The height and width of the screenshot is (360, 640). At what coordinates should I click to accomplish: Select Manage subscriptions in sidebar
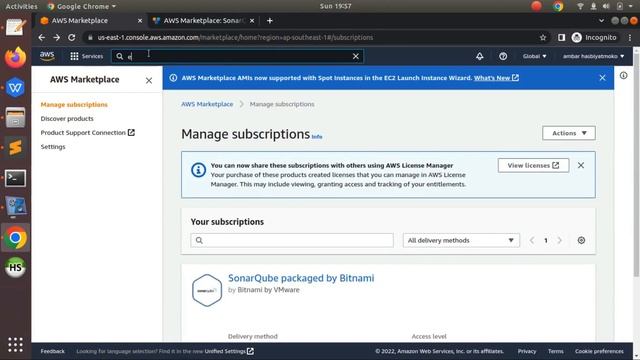pyautogui.click(x=74, y=104)
